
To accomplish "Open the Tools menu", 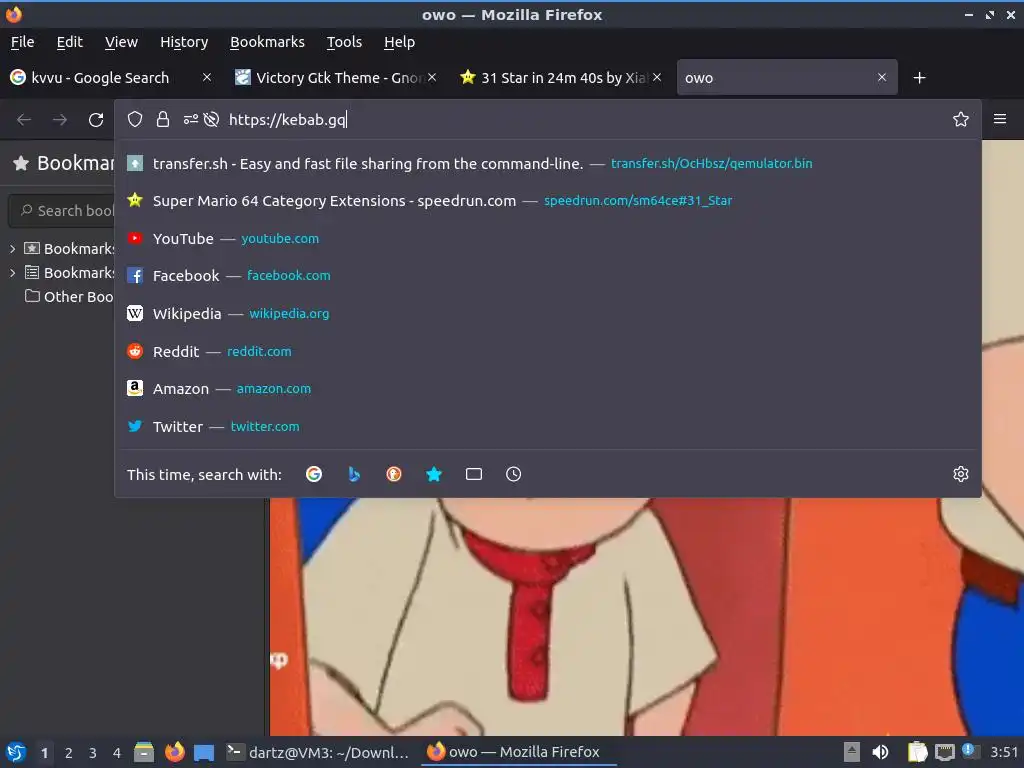I will tap(344, 42).
